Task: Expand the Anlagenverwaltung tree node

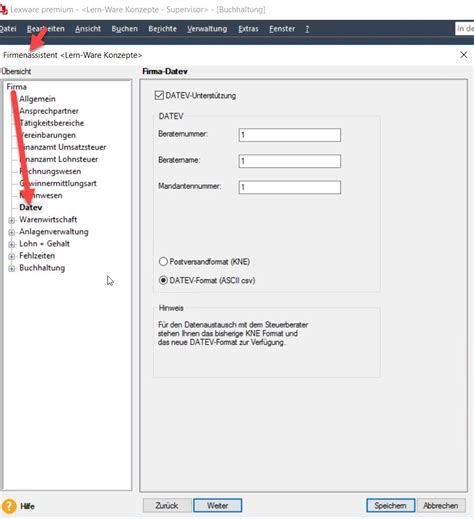Action: (11, 232)
